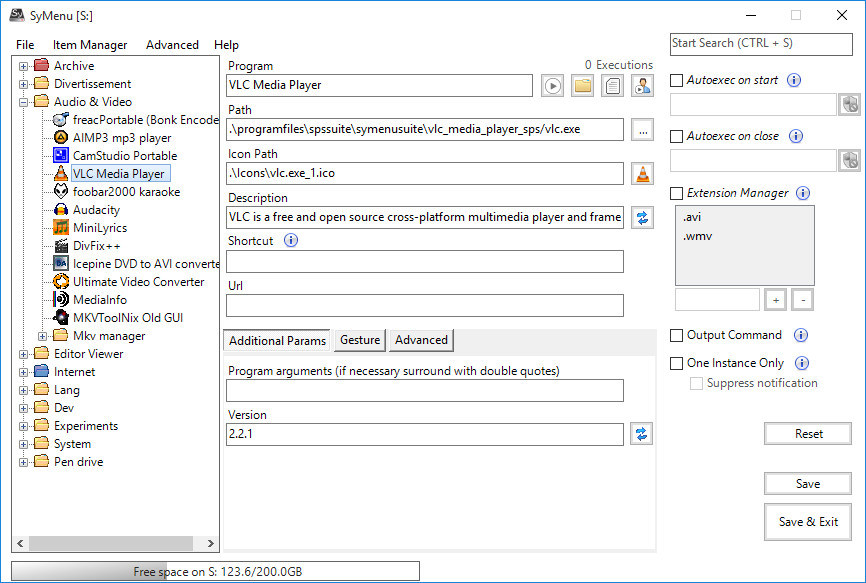Viewport: 866px width, 583px height.
Task: Browse for path with ellipsis button
Action: click(x=642, y=130)
